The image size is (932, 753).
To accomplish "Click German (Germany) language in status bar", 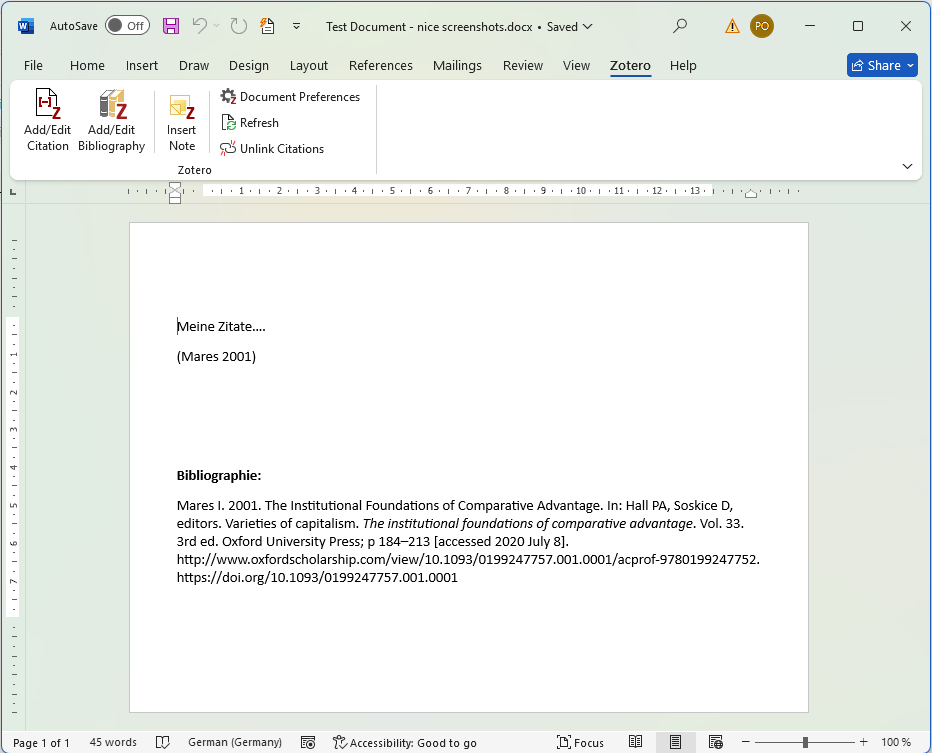I will tap(234, 742).
